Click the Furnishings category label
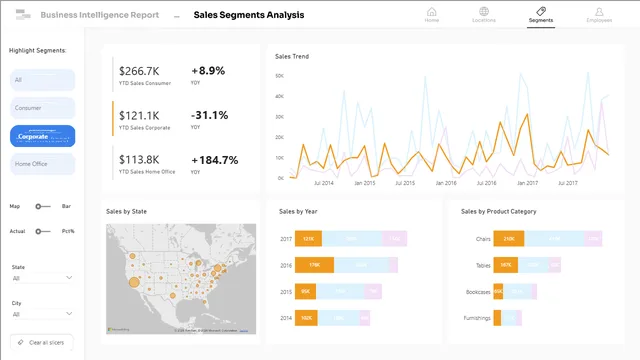Viewport: 640px width, 360px height. 477,318
